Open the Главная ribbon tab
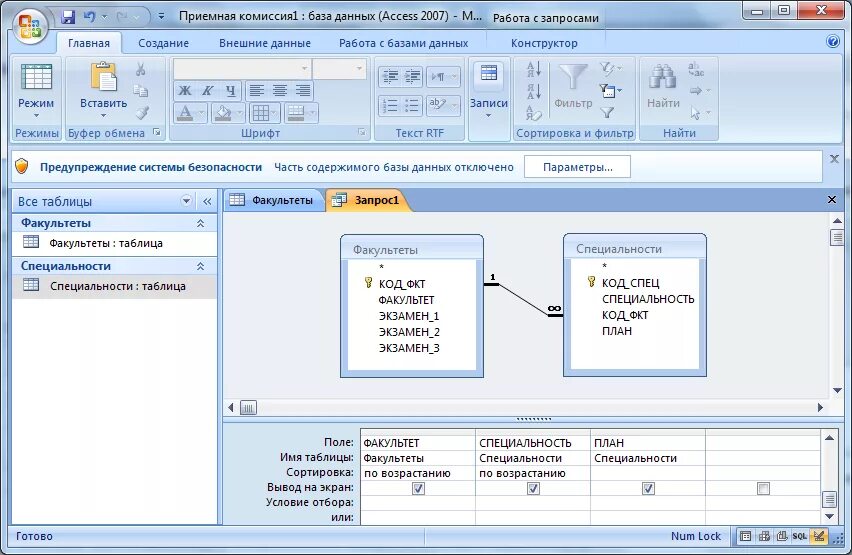This screenshot has height=555, width=852. tap(89, 43)
